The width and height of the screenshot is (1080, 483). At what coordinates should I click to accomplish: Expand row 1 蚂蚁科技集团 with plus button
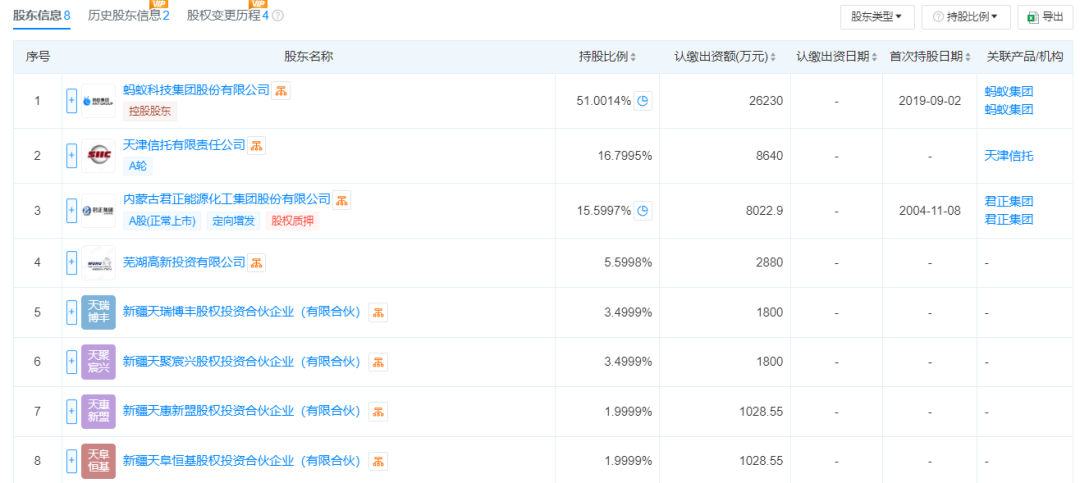71,101
